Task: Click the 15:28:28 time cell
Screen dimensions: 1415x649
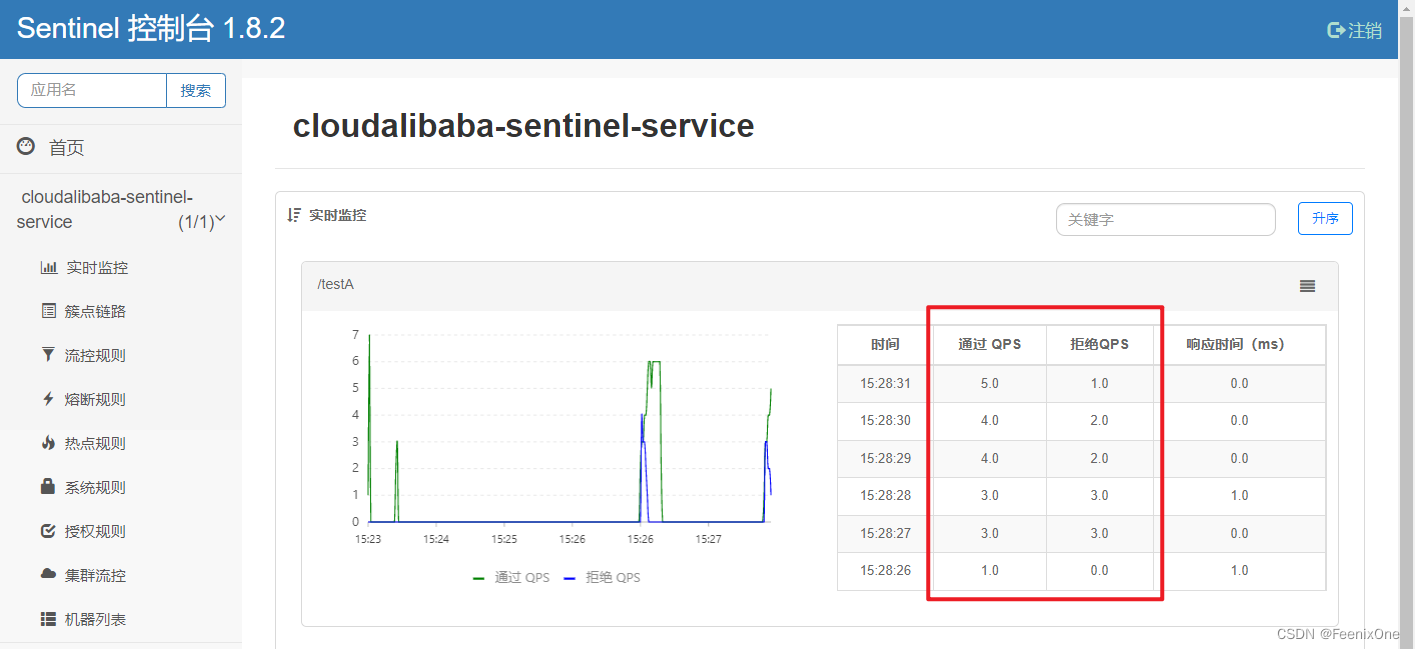Action: 885,496
